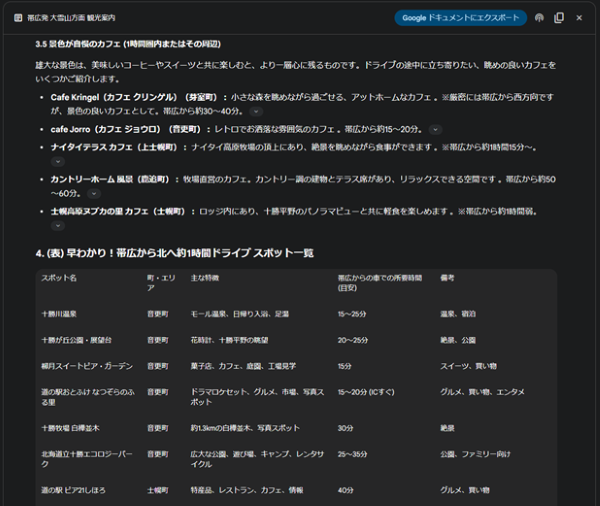Click the 40分 cell in the ピア21しほろ row

pyautogui.click(x=346, y=490)
